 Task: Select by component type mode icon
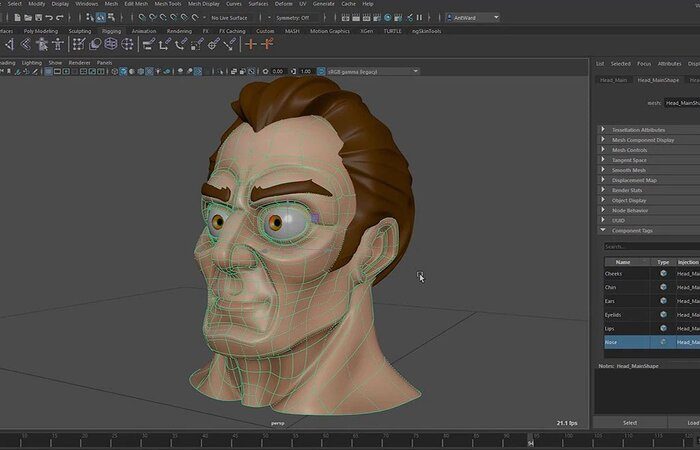111,17
